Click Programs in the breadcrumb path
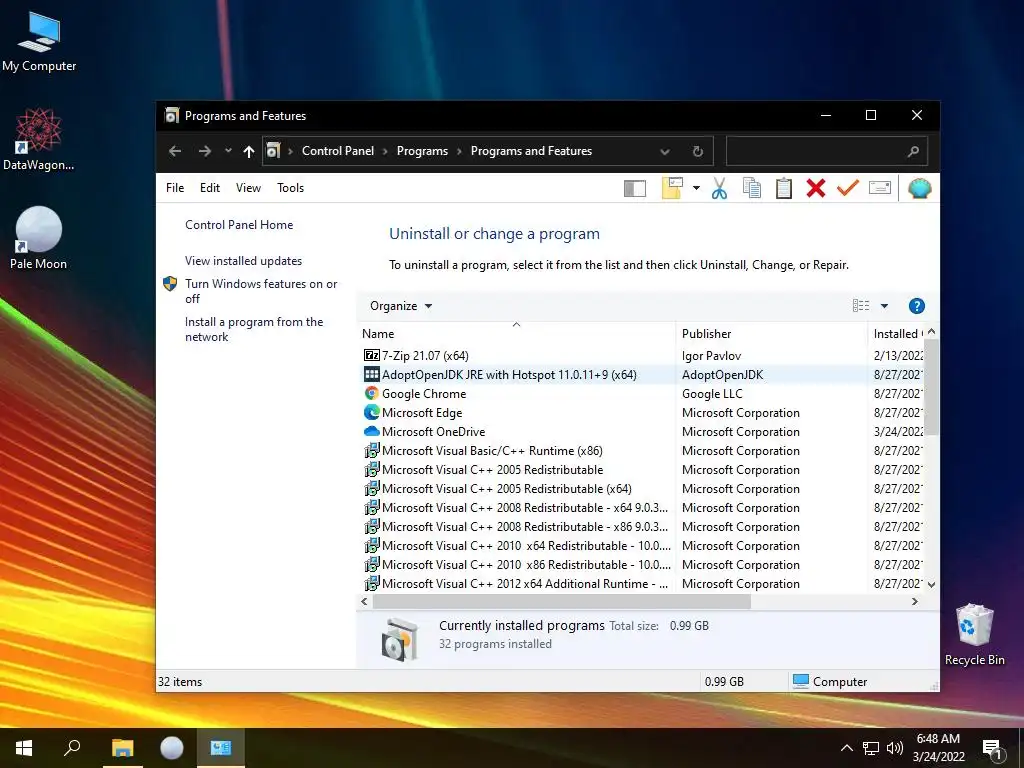Image resolution: width=1024 pixels, height=768 pixels. pyautogui.click(x=423, y=151)
